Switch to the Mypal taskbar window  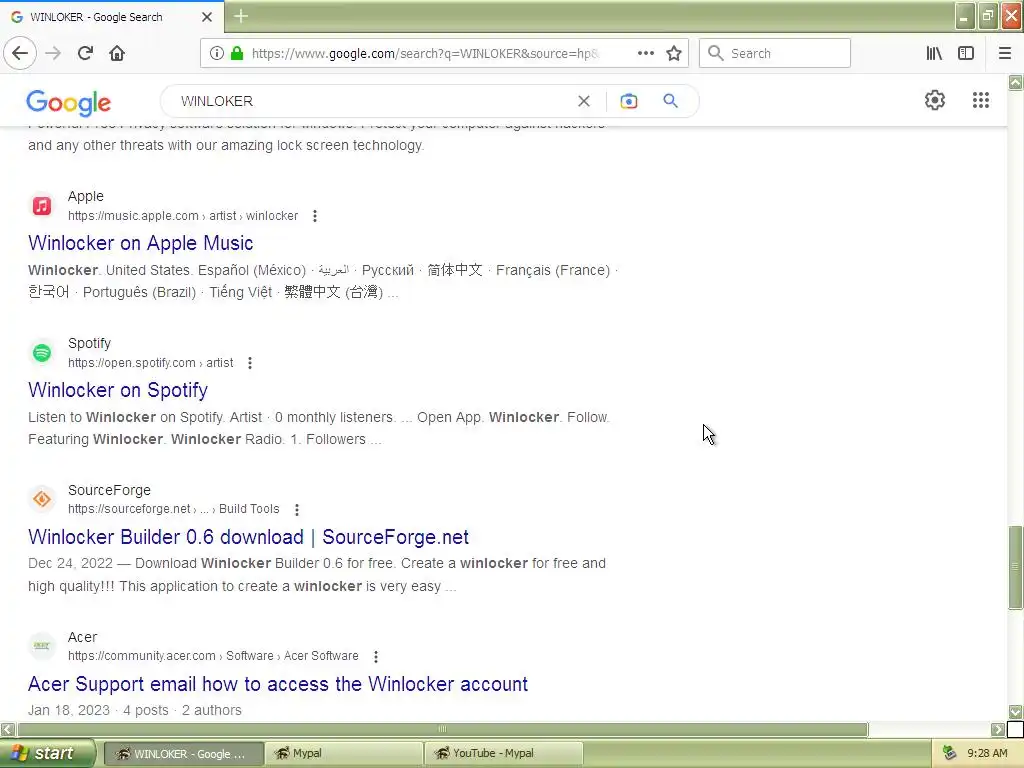344,754
